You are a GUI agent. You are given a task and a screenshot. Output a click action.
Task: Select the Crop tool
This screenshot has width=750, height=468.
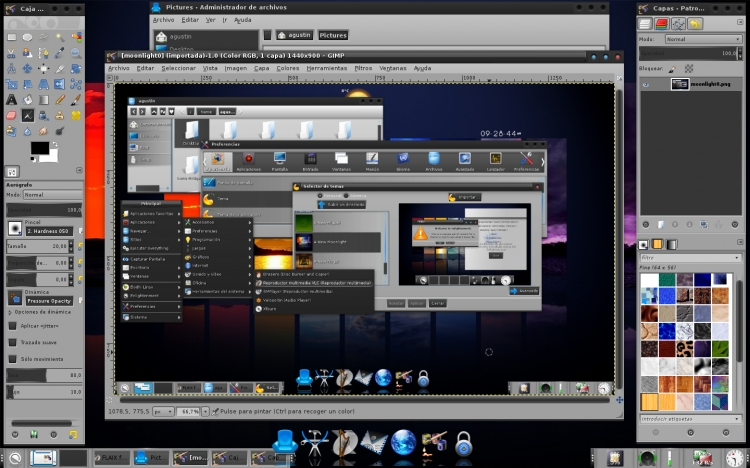pos(60,69)
